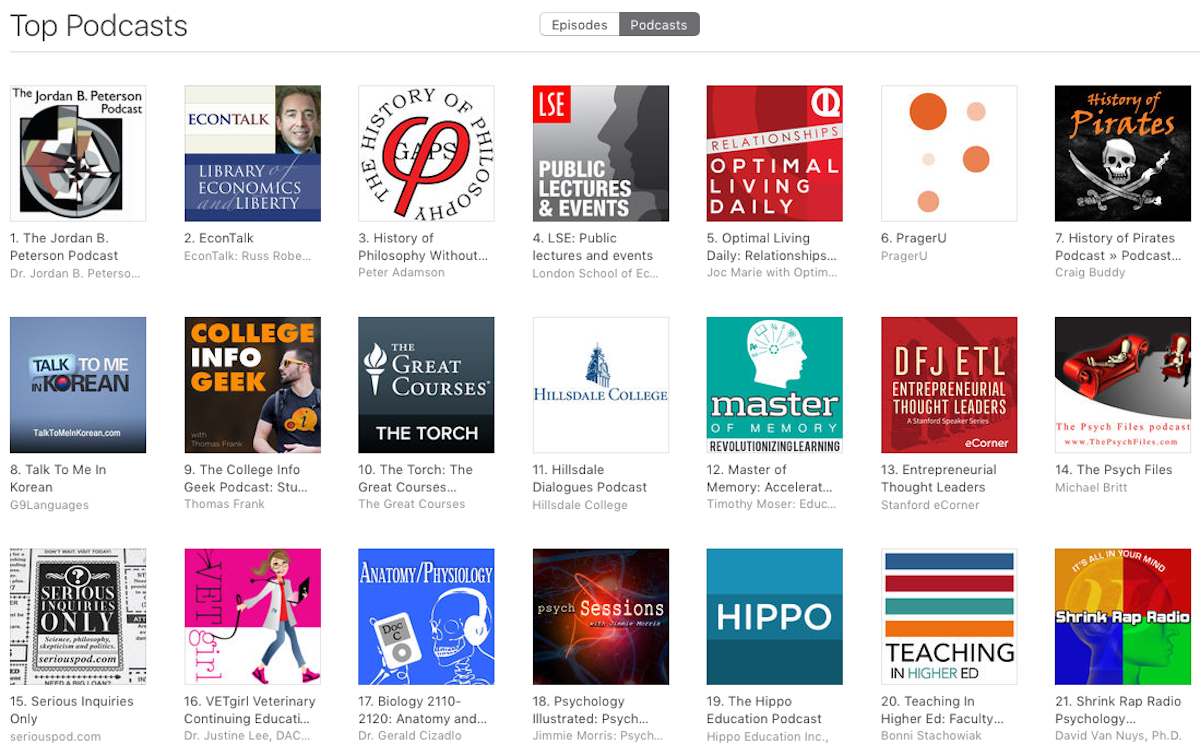Select the DFJ ETL Entrepreneurial Thought Leaders artwork
The height and width of the screenshot is (756, 1200).
pos(949,385)
